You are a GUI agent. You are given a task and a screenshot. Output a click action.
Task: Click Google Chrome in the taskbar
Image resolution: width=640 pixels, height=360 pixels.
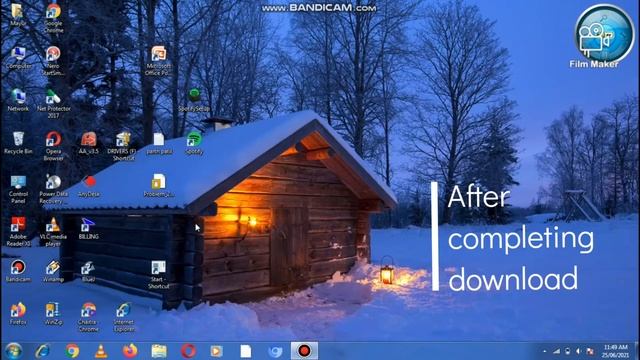click(x=72, y=351)
